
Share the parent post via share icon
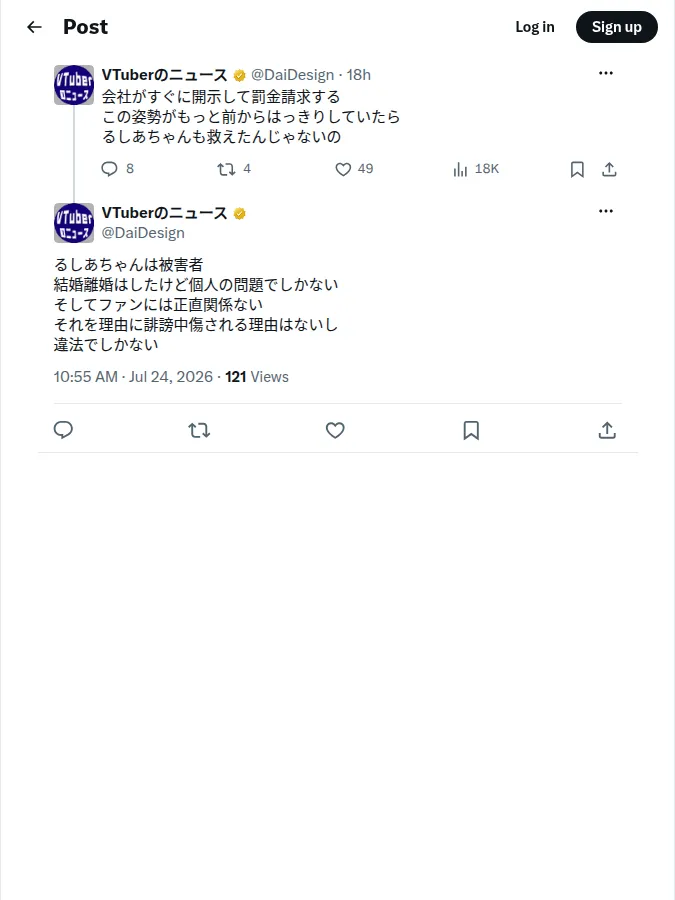click(609, 169)
